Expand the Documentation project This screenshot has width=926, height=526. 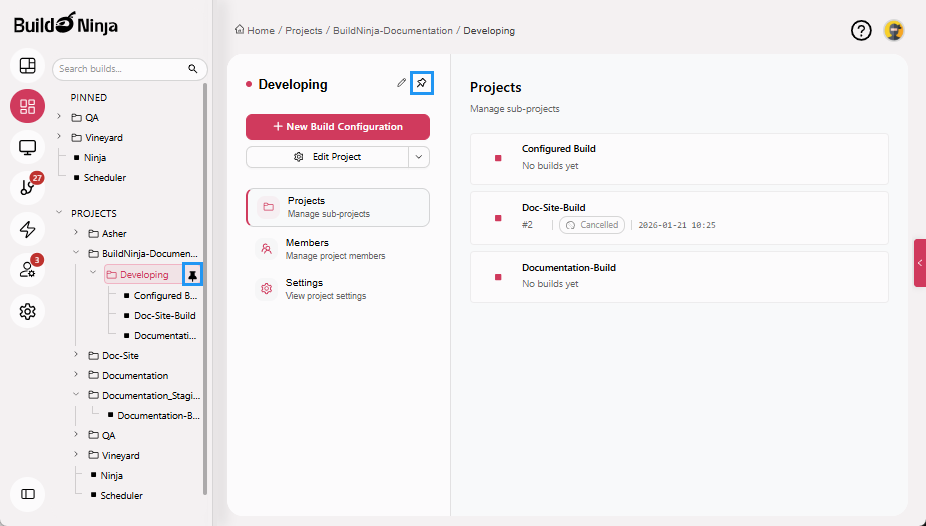76,375
